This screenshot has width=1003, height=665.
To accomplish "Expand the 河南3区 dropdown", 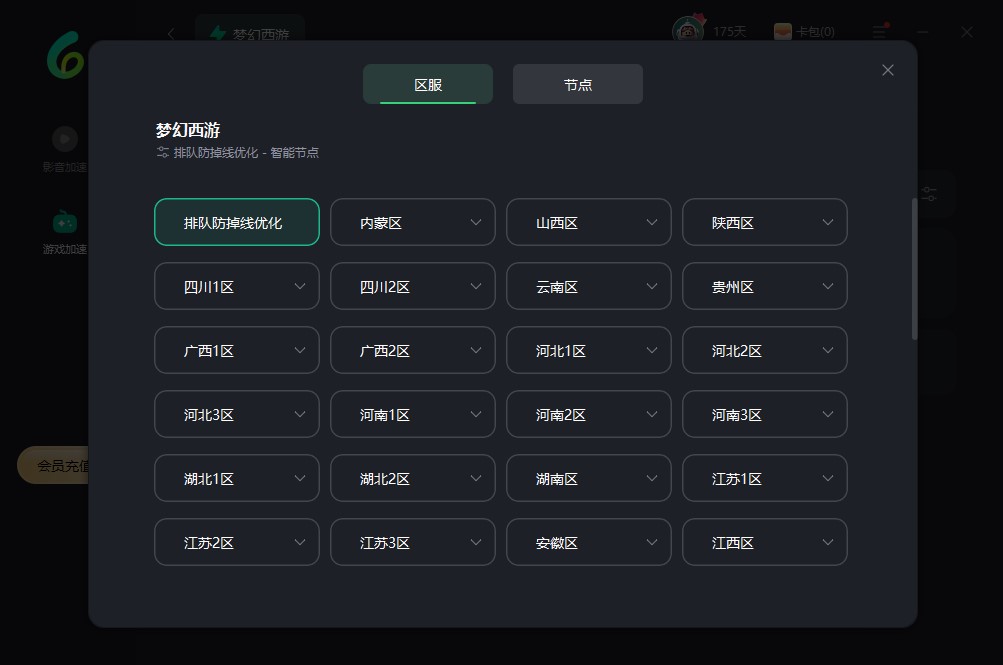I will 765,414.
